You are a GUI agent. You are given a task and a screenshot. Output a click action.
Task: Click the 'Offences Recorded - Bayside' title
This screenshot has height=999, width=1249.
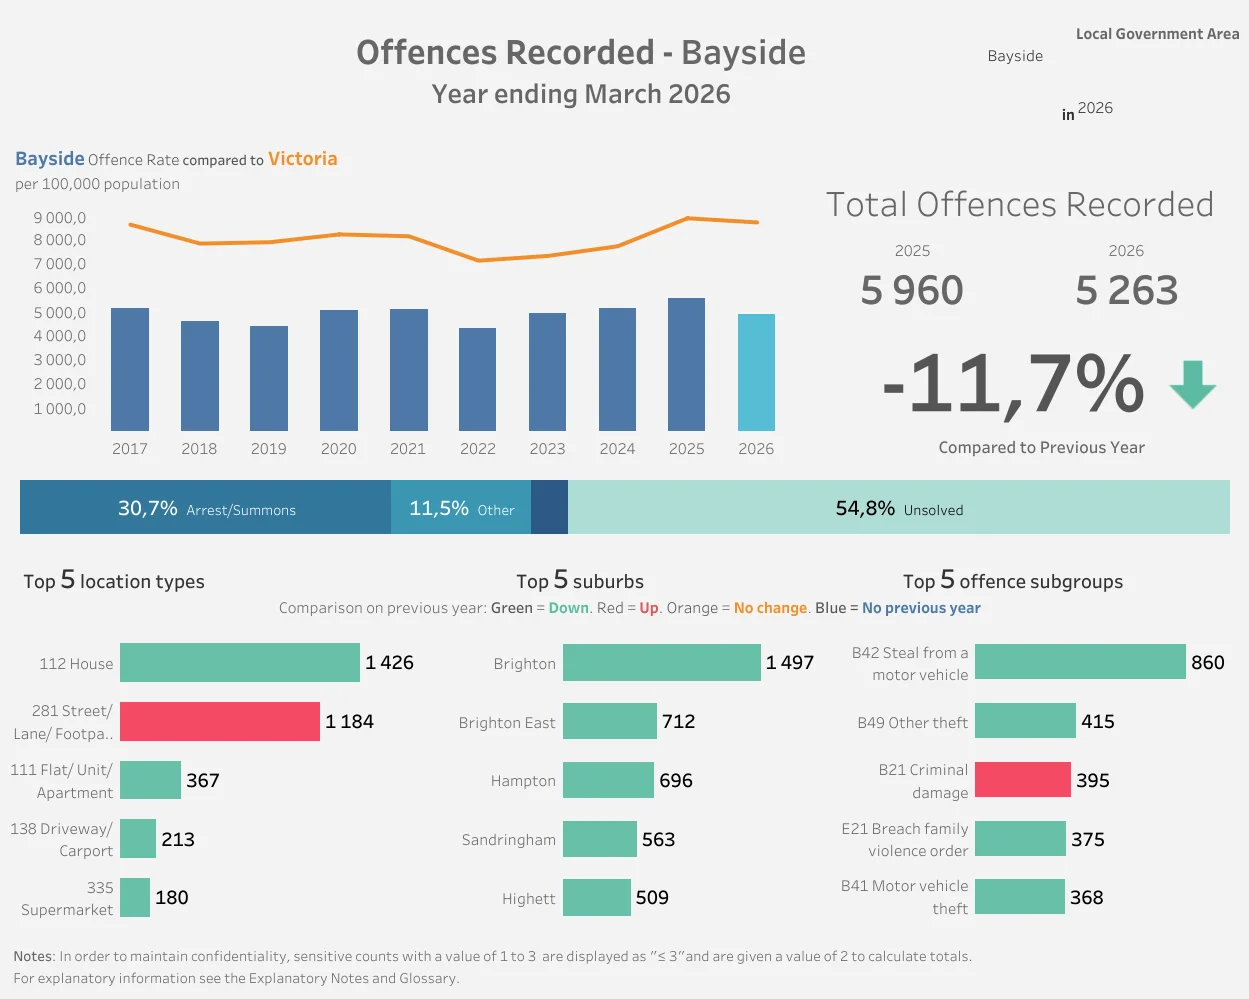(581, 52)
